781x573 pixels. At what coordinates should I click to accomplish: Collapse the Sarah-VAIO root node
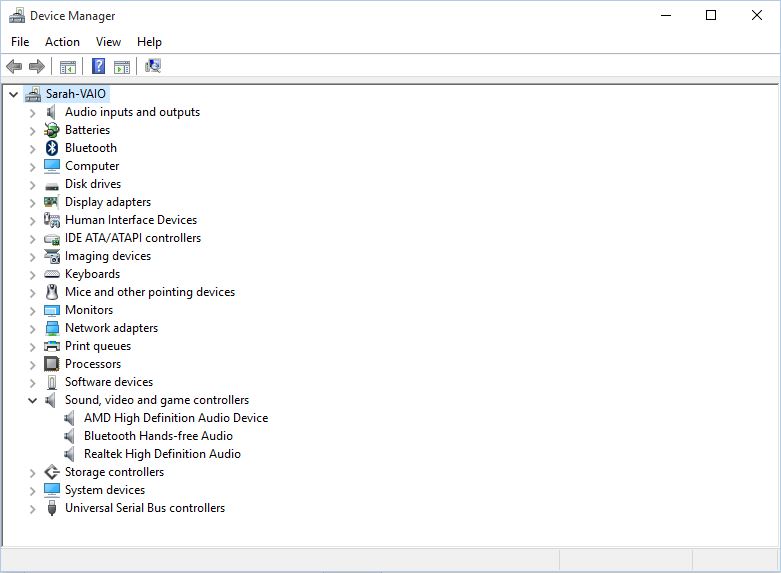coord(13,94)
